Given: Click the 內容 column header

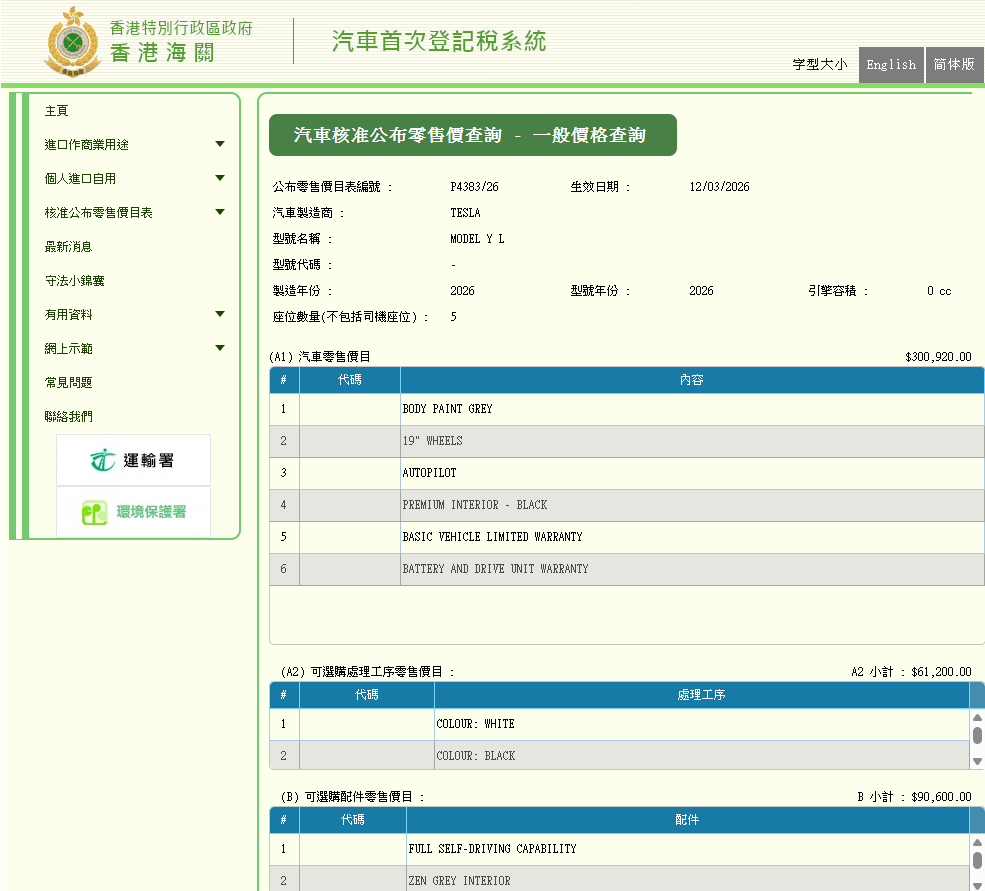Looking at the screenshot, I should point(692,380).
